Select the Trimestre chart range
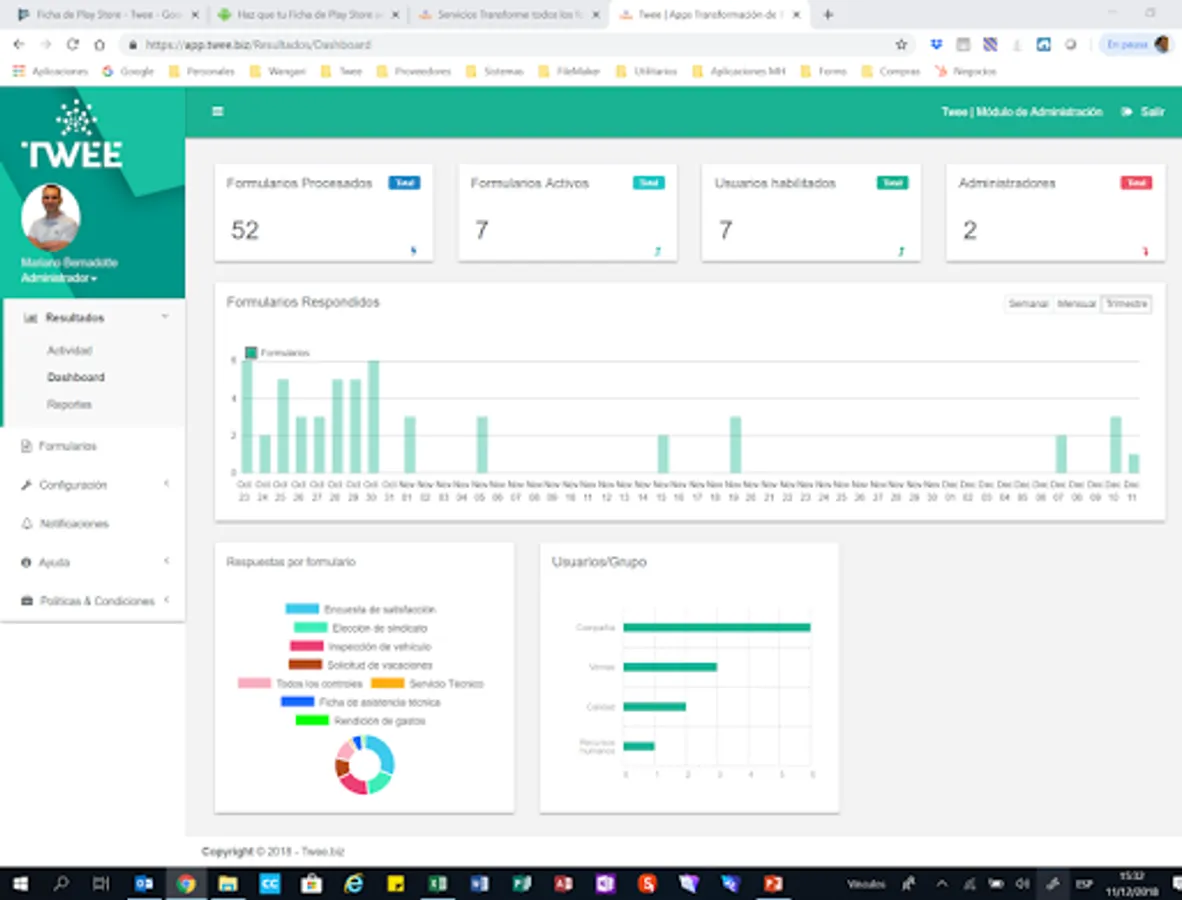Viewport: 1182px width, 900px height. [1126, 304]
